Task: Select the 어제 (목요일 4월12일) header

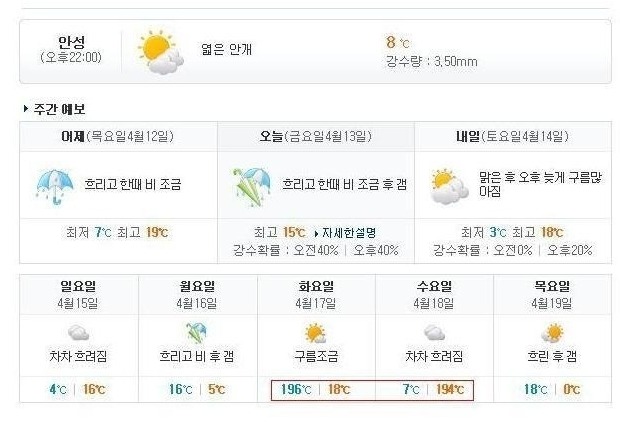Action: 118,135
